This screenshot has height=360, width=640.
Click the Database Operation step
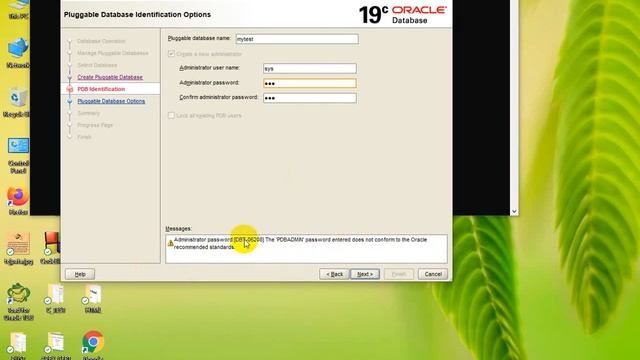coord(101,41)
